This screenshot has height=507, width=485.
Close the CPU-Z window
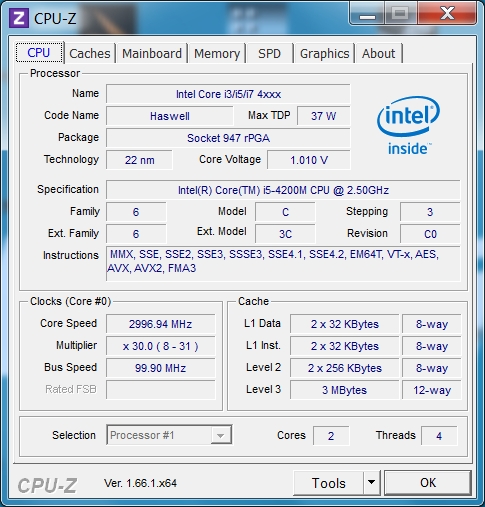click(x=447, y=14)
